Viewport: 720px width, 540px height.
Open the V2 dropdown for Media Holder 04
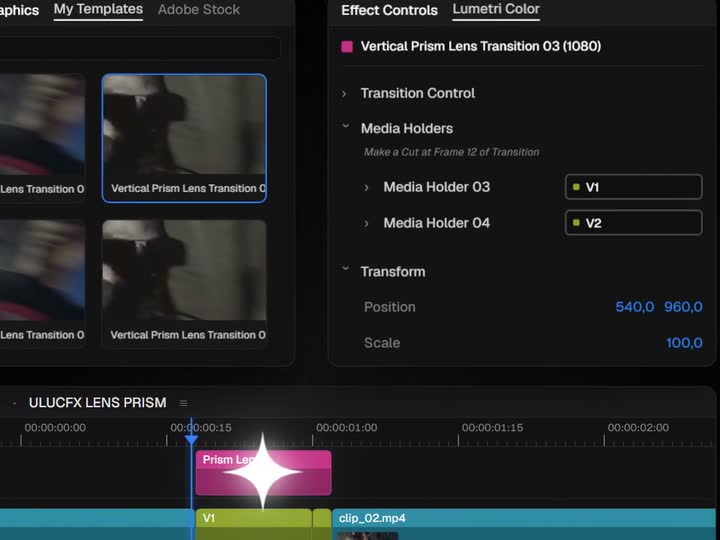click(x=633, y=223)
